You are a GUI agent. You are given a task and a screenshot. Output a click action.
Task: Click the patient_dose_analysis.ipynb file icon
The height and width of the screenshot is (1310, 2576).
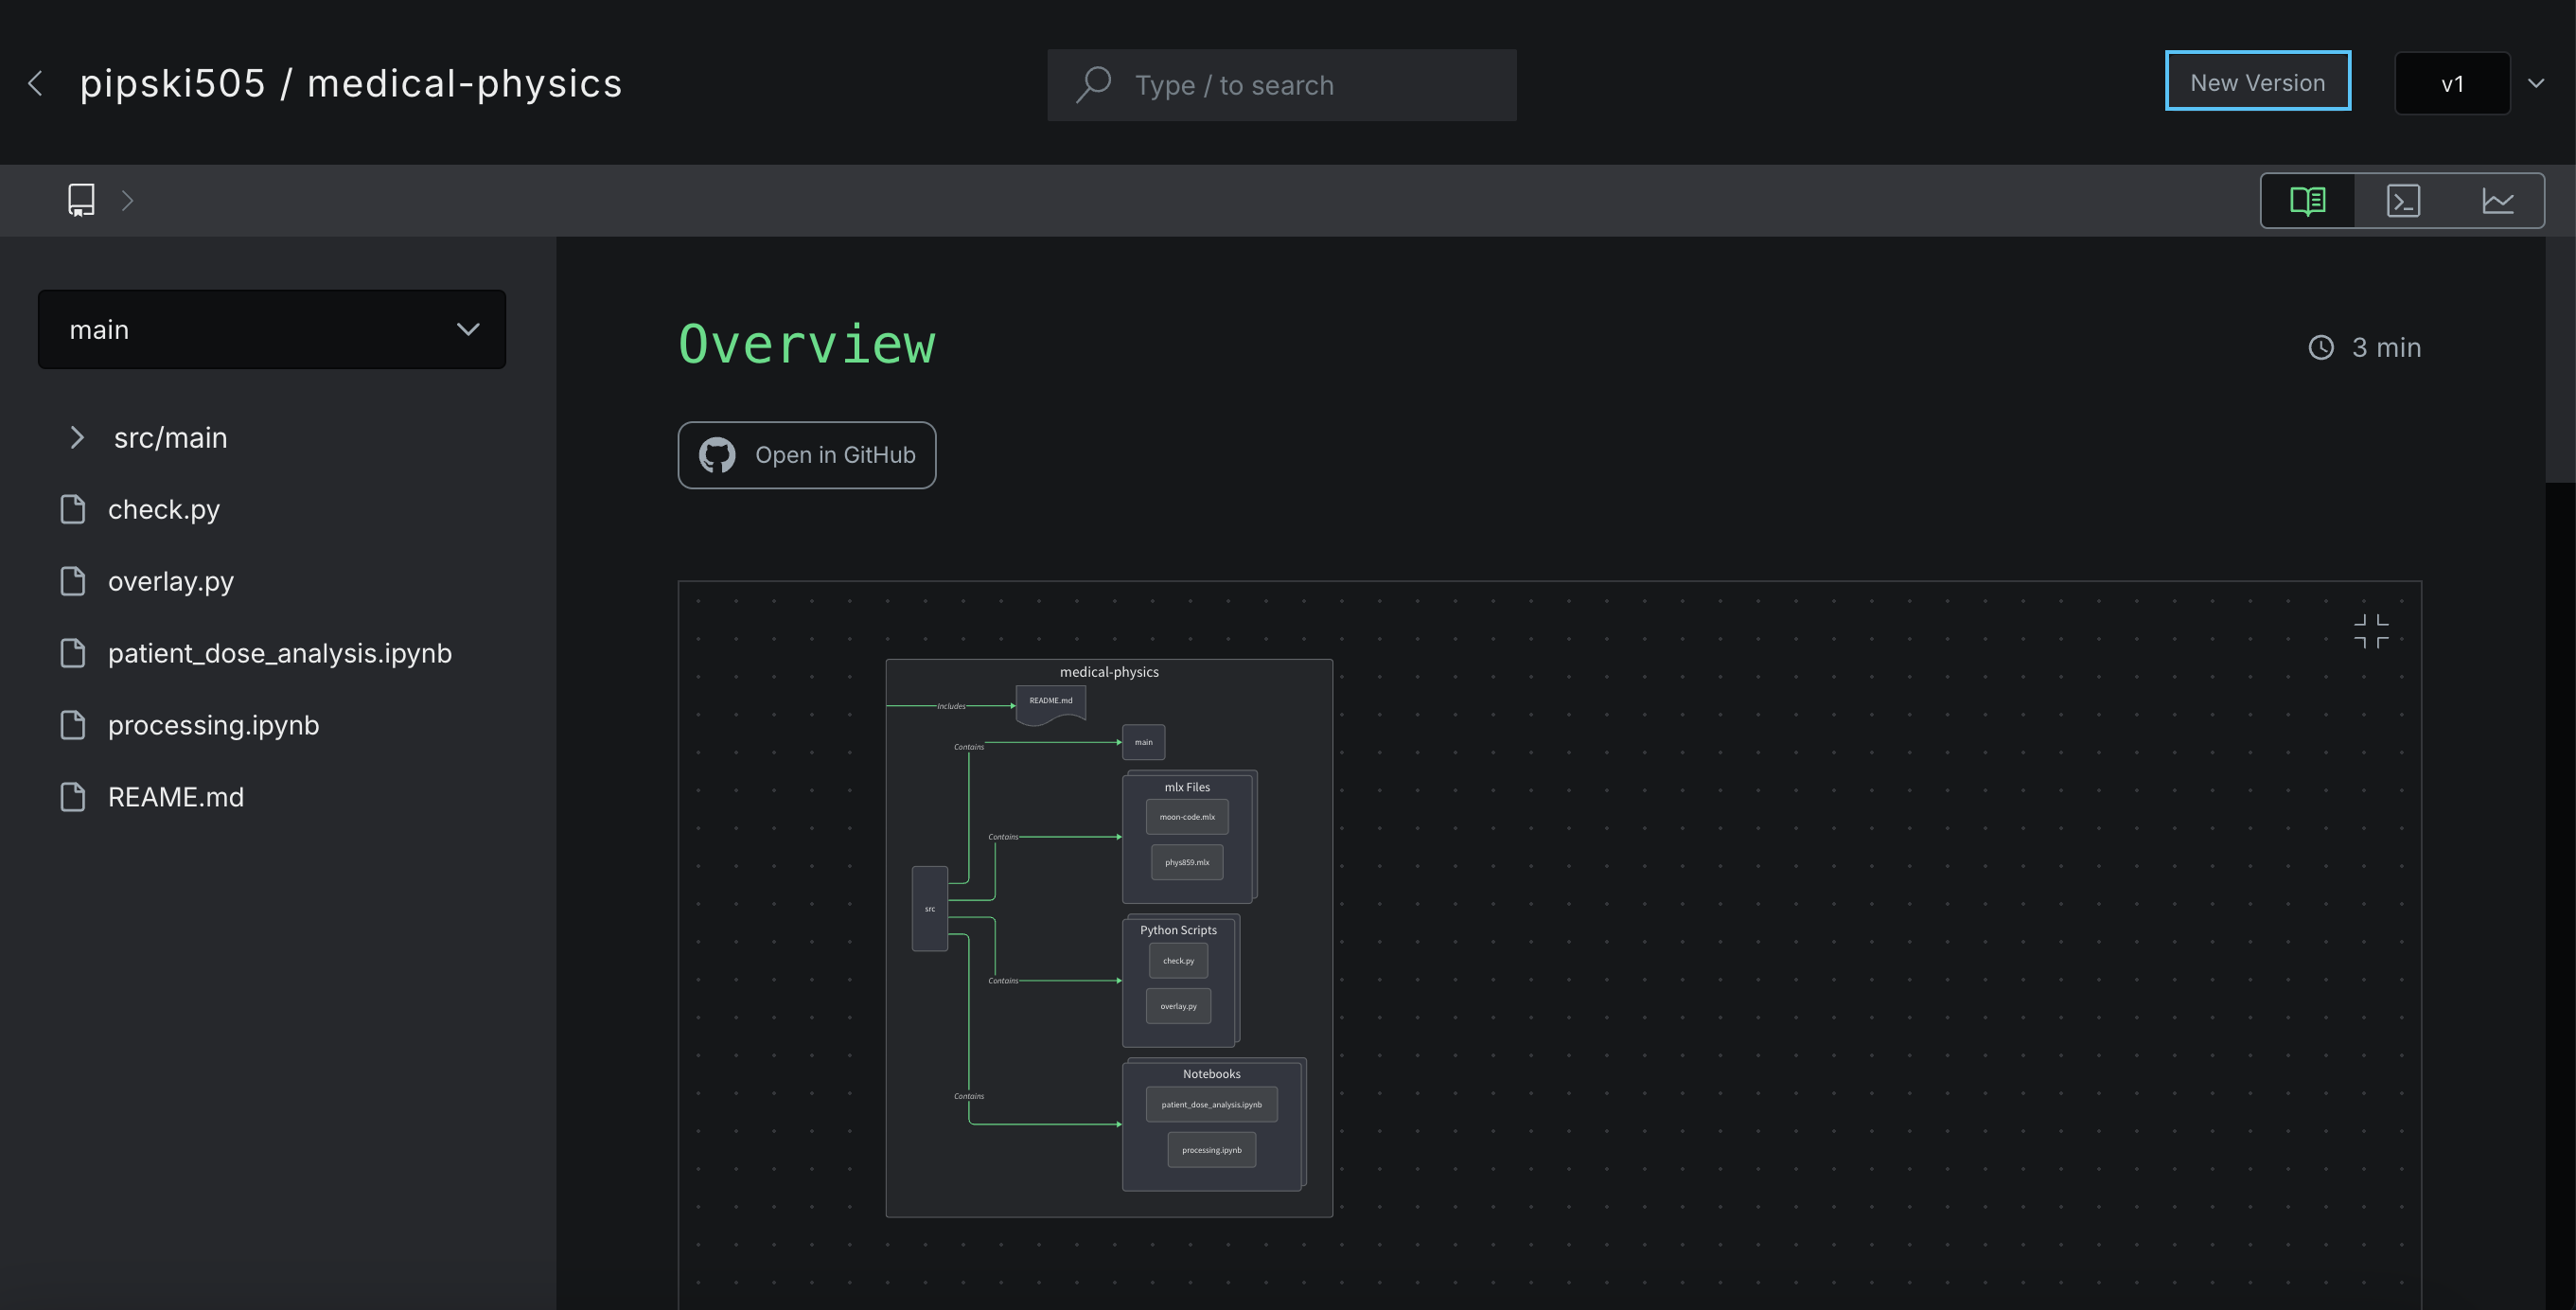tap(73, 653)
